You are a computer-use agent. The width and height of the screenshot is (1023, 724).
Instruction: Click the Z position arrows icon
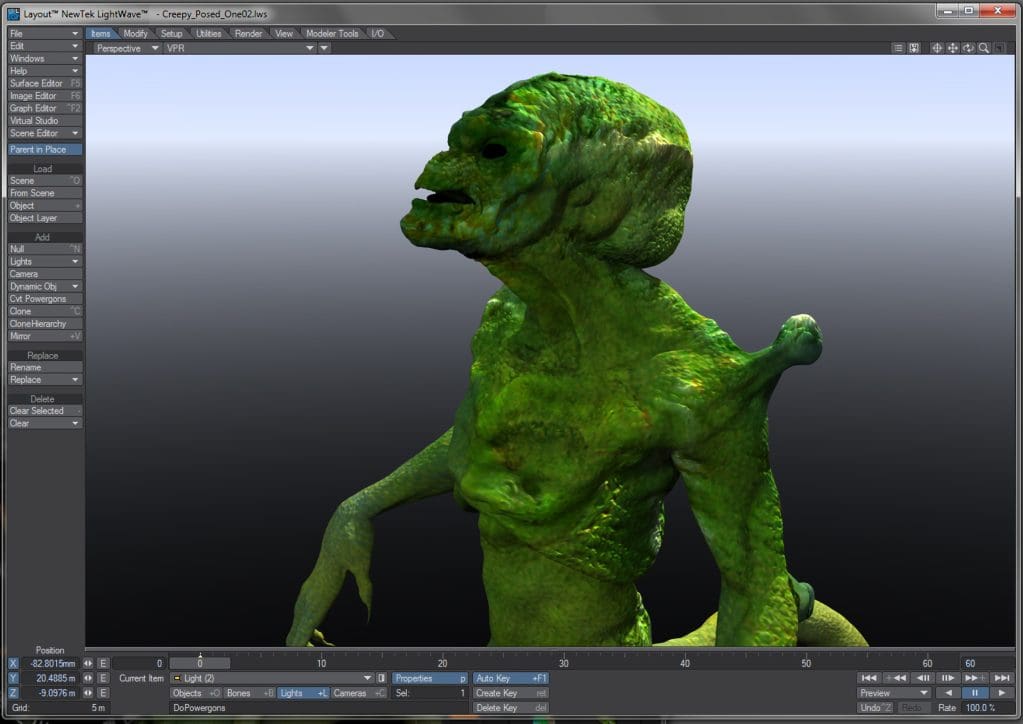[88, 693]
